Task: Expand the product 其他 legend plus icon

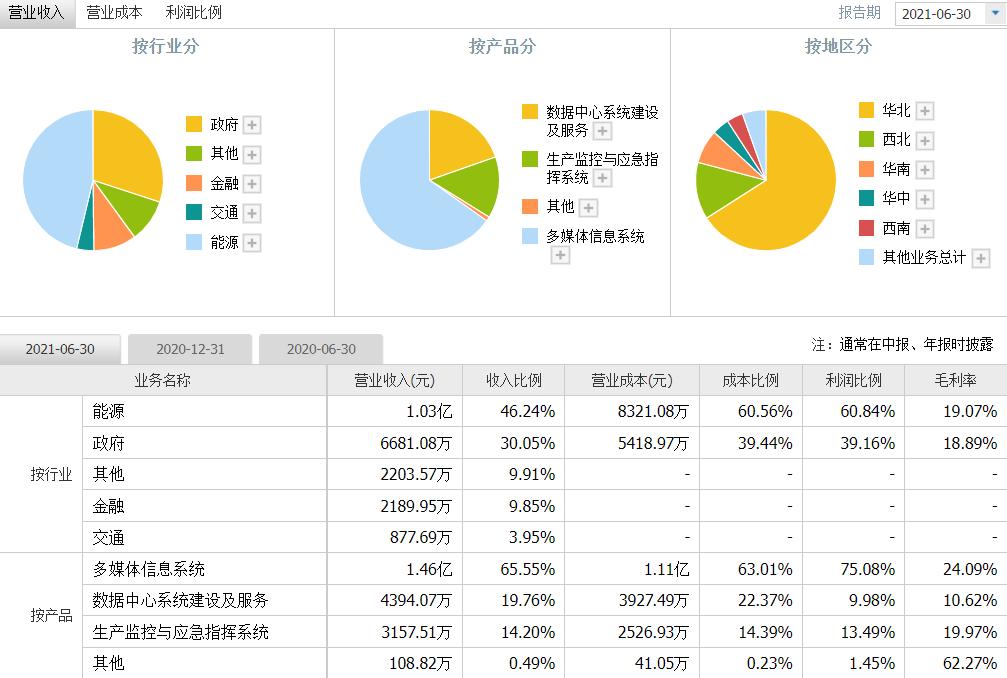Action: pyautogui.click(x=588, y=207)
